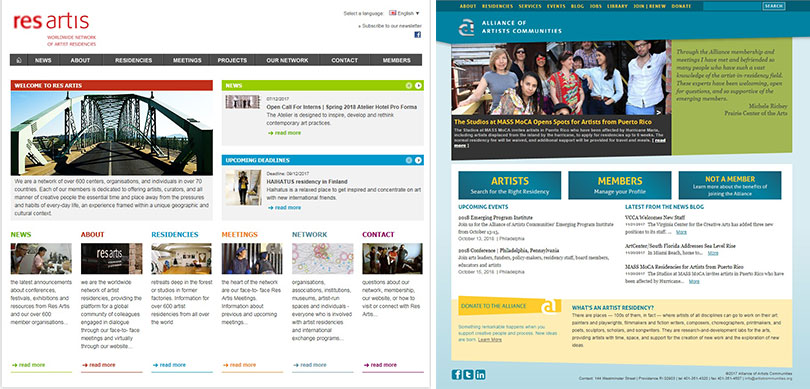Viewport: 810px width, 389px height.
Task: Click the Search button on Alliance site
Action: pyautogui.click(x=773, y=6)
